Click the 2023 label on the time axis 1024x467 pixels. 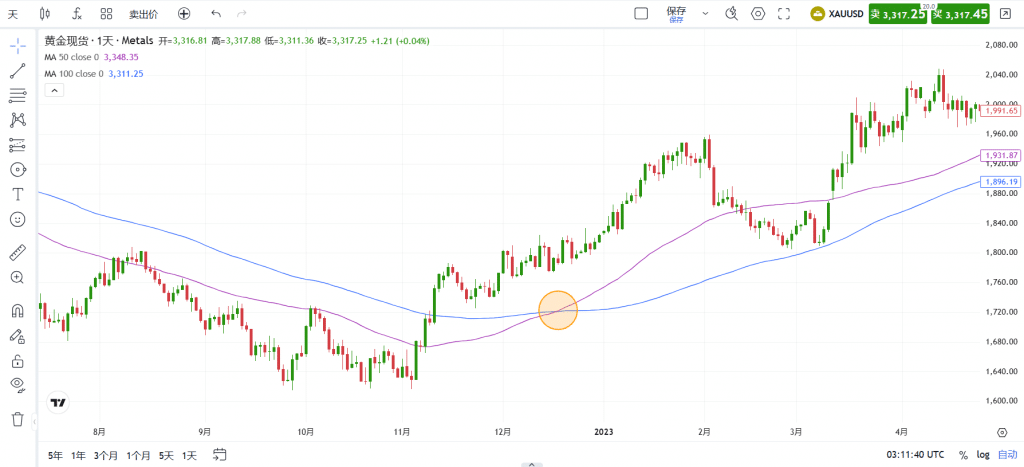[604, 432]
